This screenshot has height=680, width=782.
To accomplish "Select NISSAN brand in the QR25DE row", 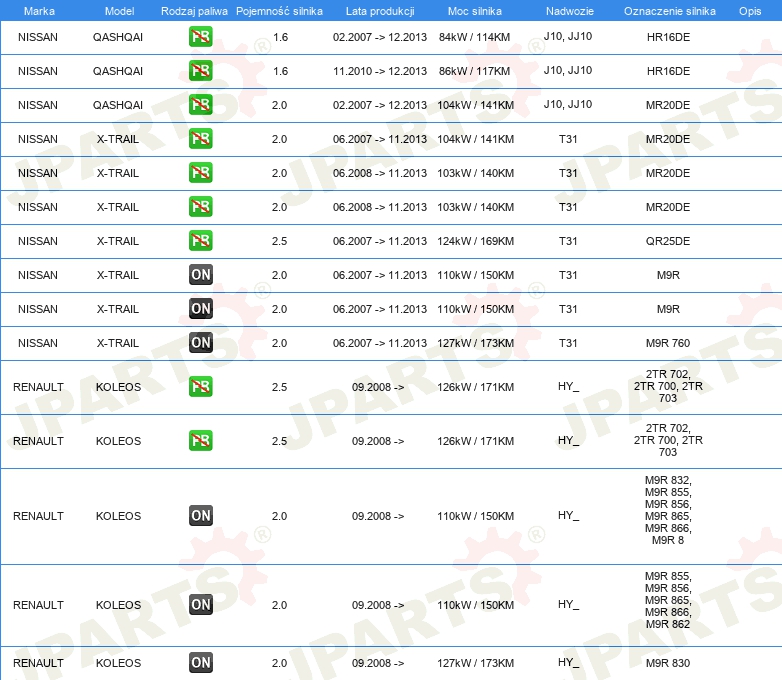I will [38, 241].
